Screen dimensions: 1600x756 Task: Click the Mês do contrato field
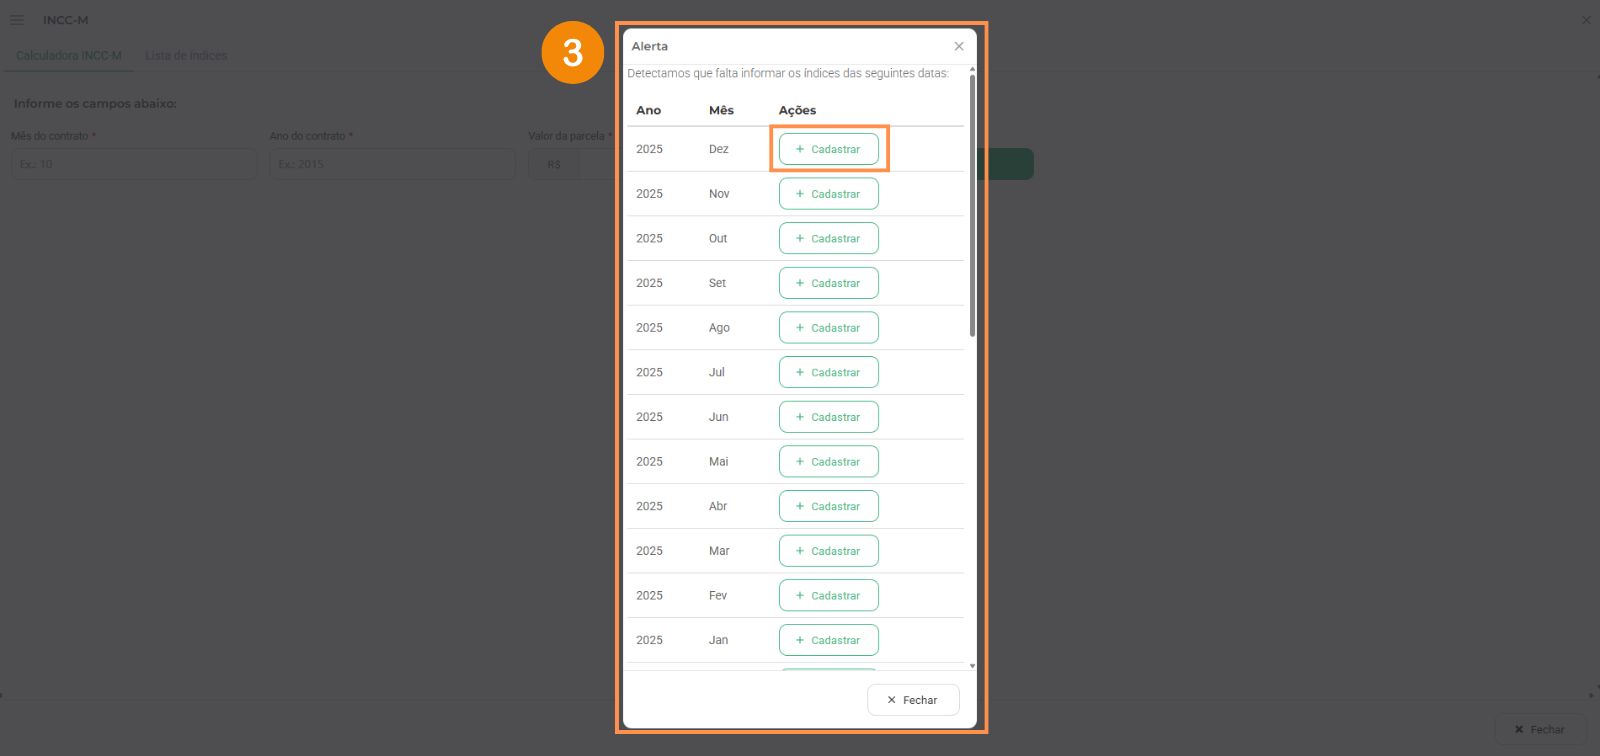[134, 164]
